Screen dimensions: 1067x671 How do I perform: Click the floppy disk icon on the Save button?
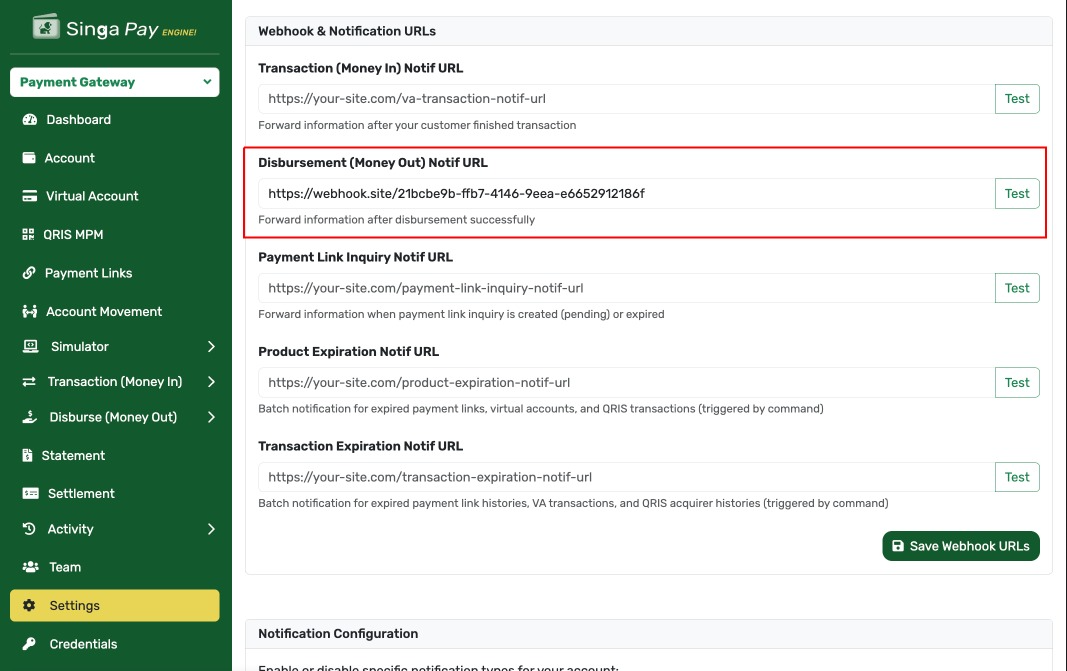898,546
